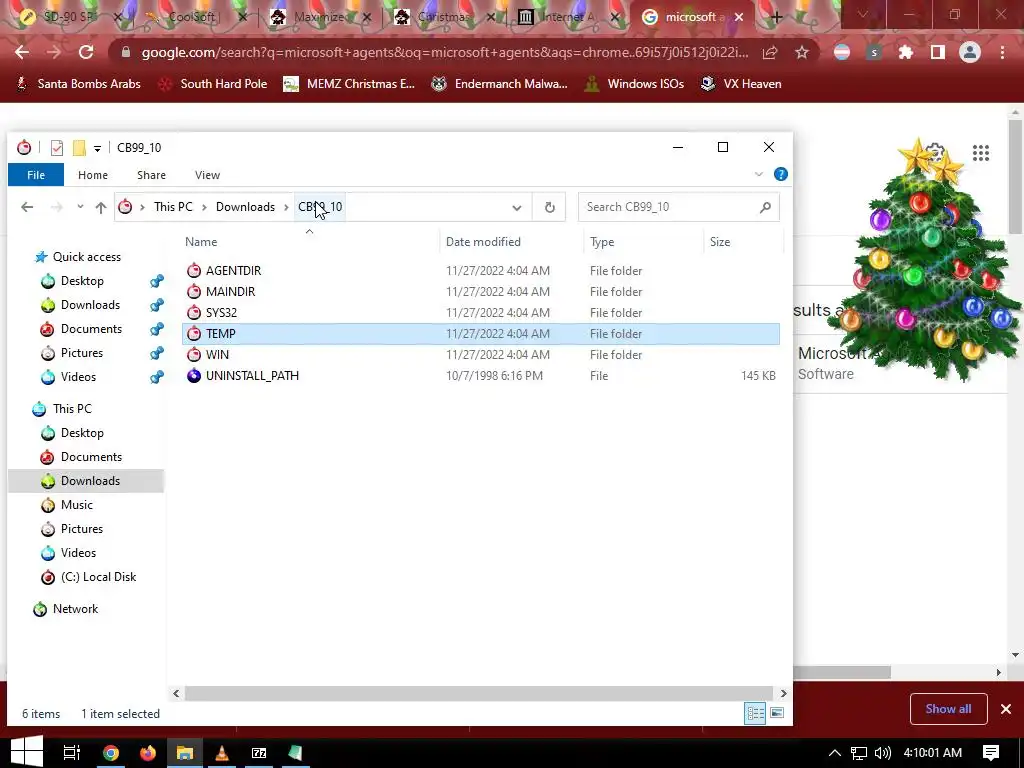Sort by Date modified column

point(483,242)
